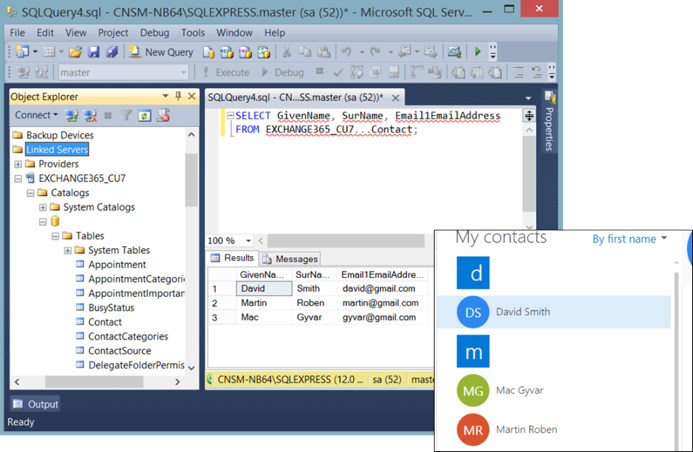Save the query with the Save icon
The image size is (693, 452).
[94, 52]
